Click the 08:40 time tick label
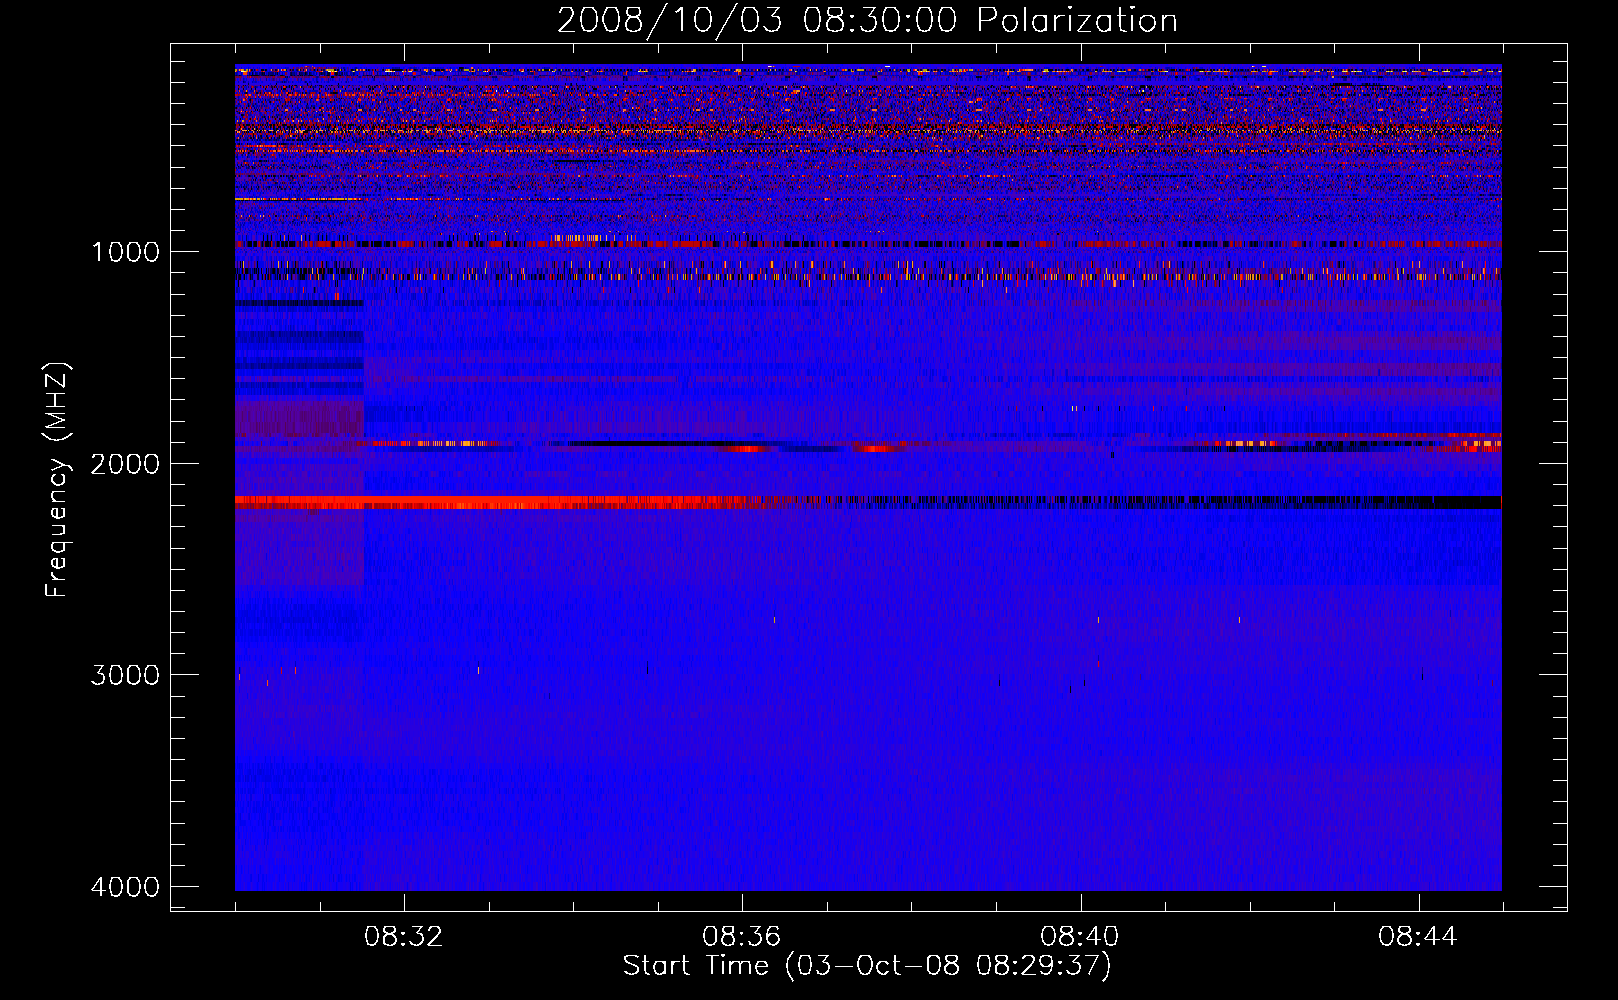 point(1079,937)
